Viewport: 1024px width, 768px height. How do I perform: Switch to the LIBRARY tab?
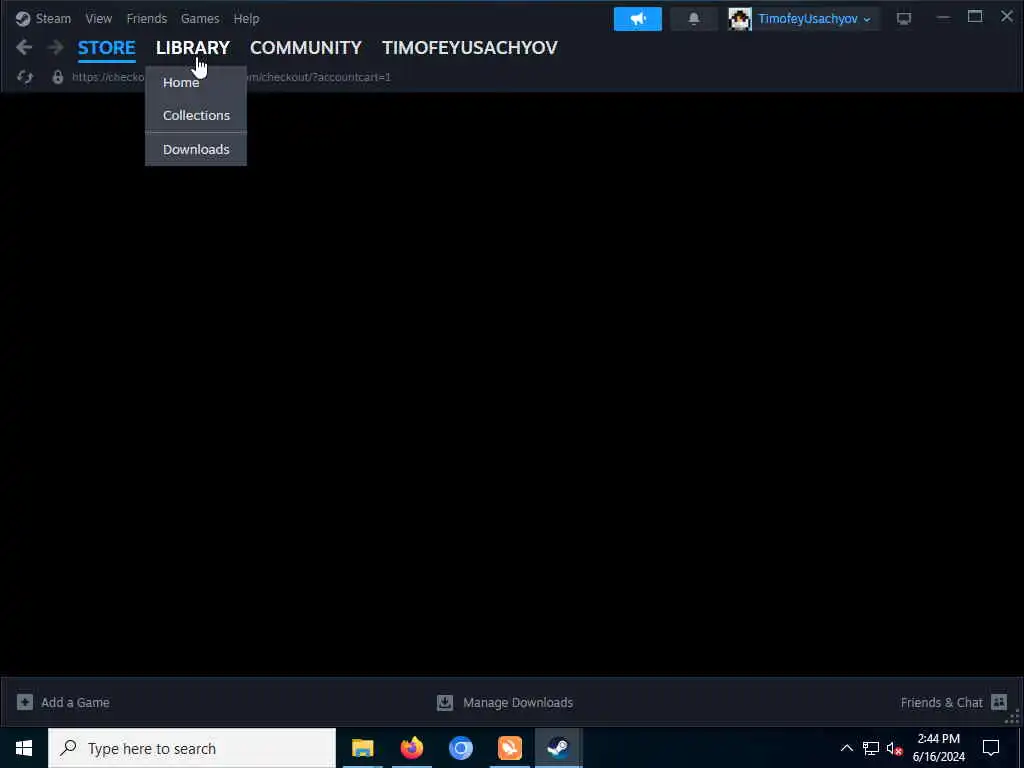(193, 48)
